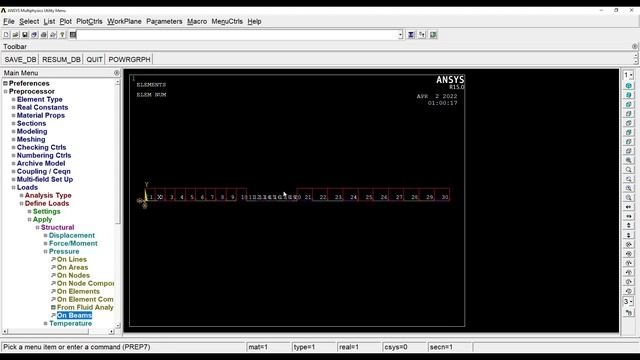This screenshot has width=640, height=360.
Task: Click the zoom in plus magnifier icon
Action: pyautogui.click(x=629, y=189)
